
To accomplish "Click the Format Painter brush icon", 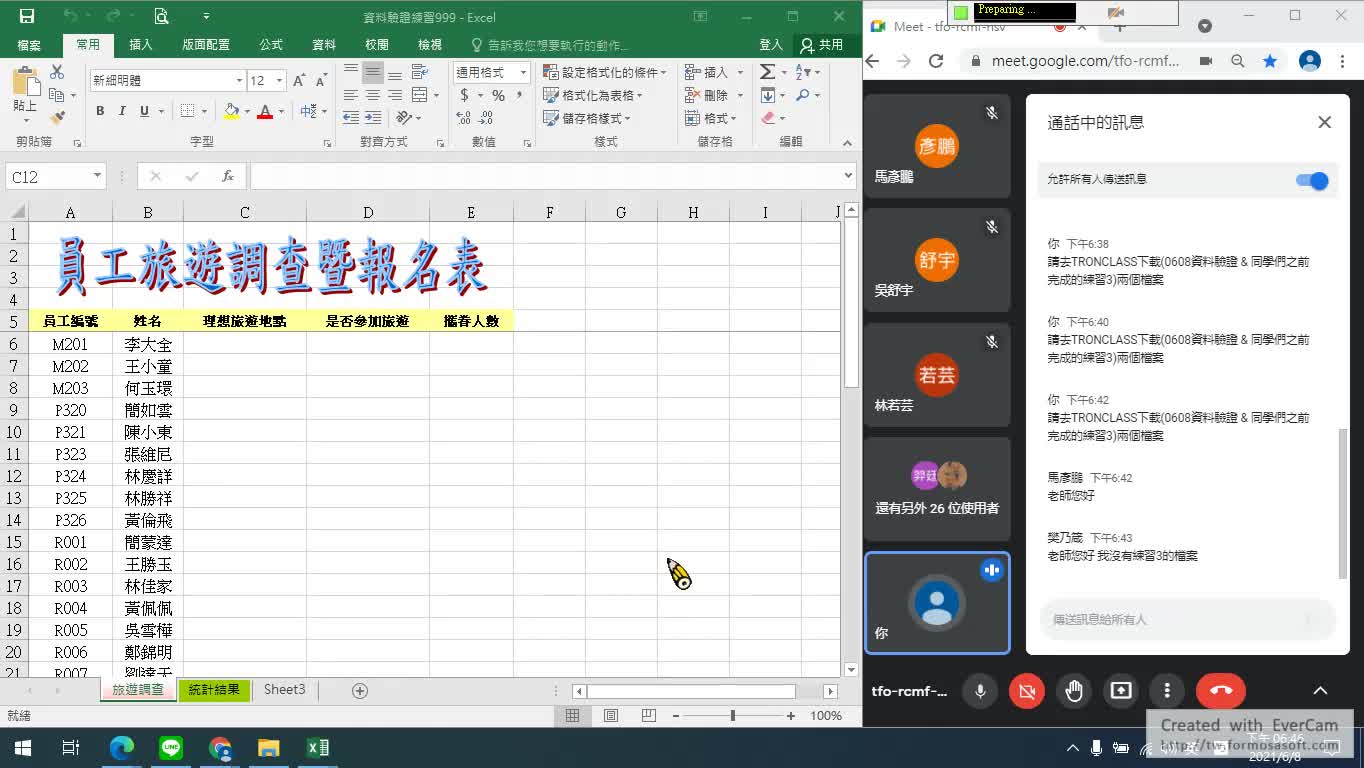I will tap(57, 117).
